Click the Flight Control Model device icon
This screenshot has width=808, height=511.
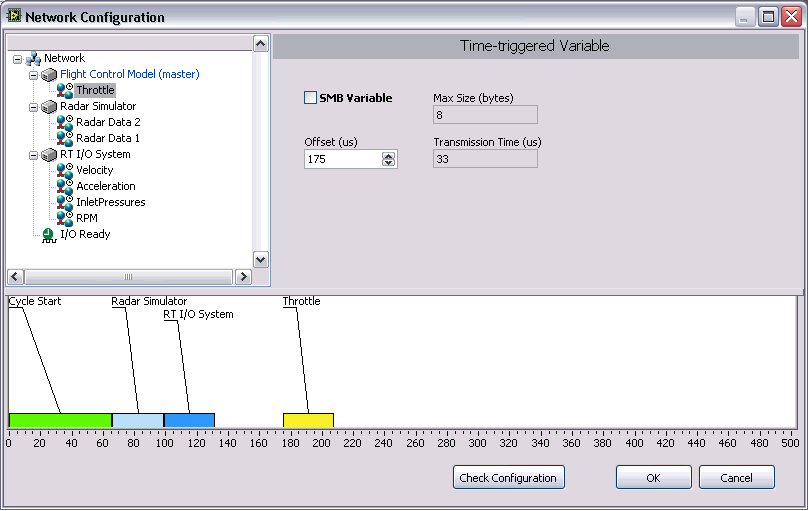[x=49, y=74]
